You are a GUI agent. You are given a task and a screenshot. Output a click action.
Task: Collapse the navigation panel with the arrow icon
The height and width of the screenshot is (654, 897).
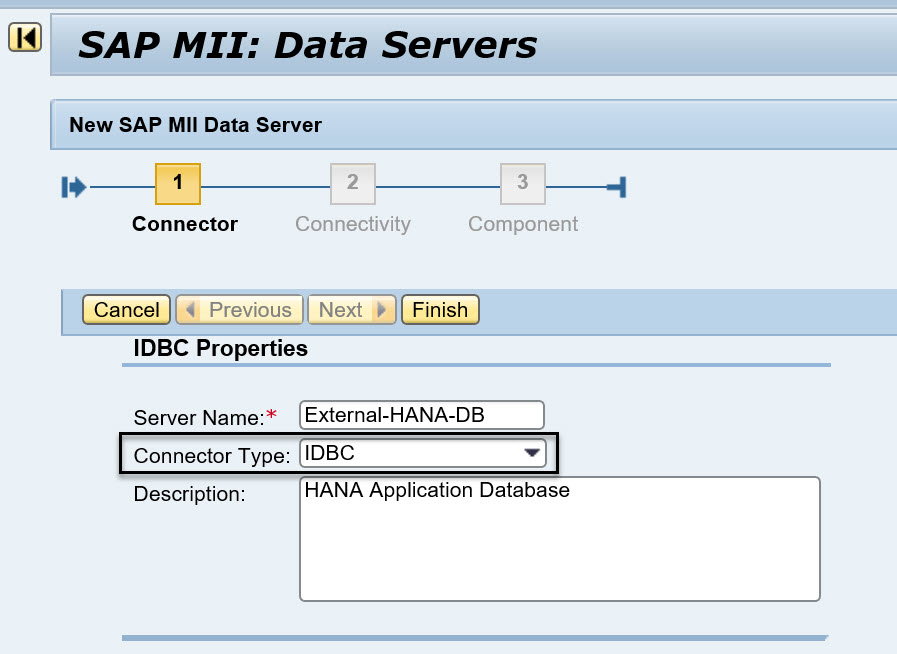pyautogui.click(x=23, y=38)
